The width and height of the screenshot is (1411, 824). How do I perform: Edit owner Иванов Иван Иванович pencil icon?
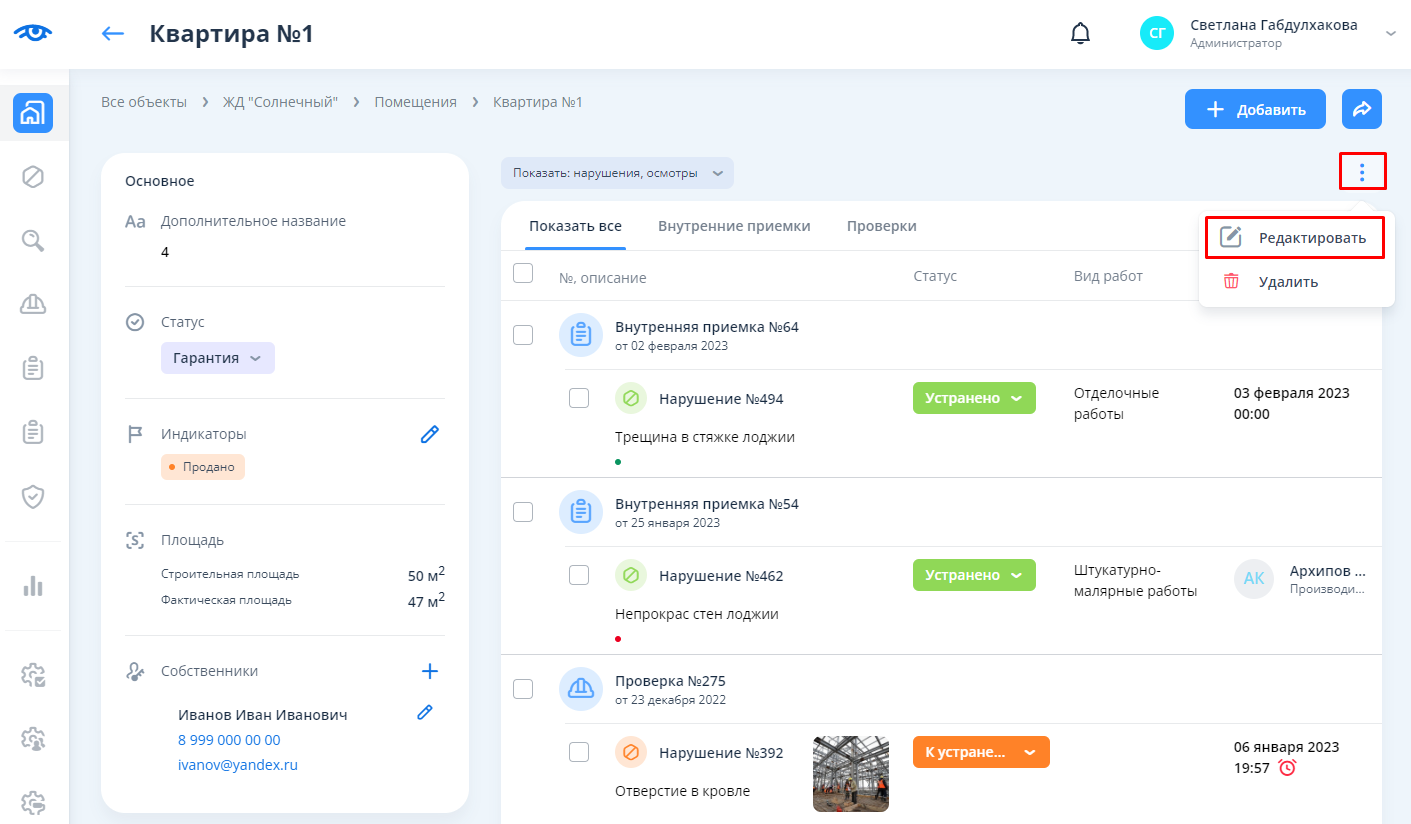click(425, 712)
